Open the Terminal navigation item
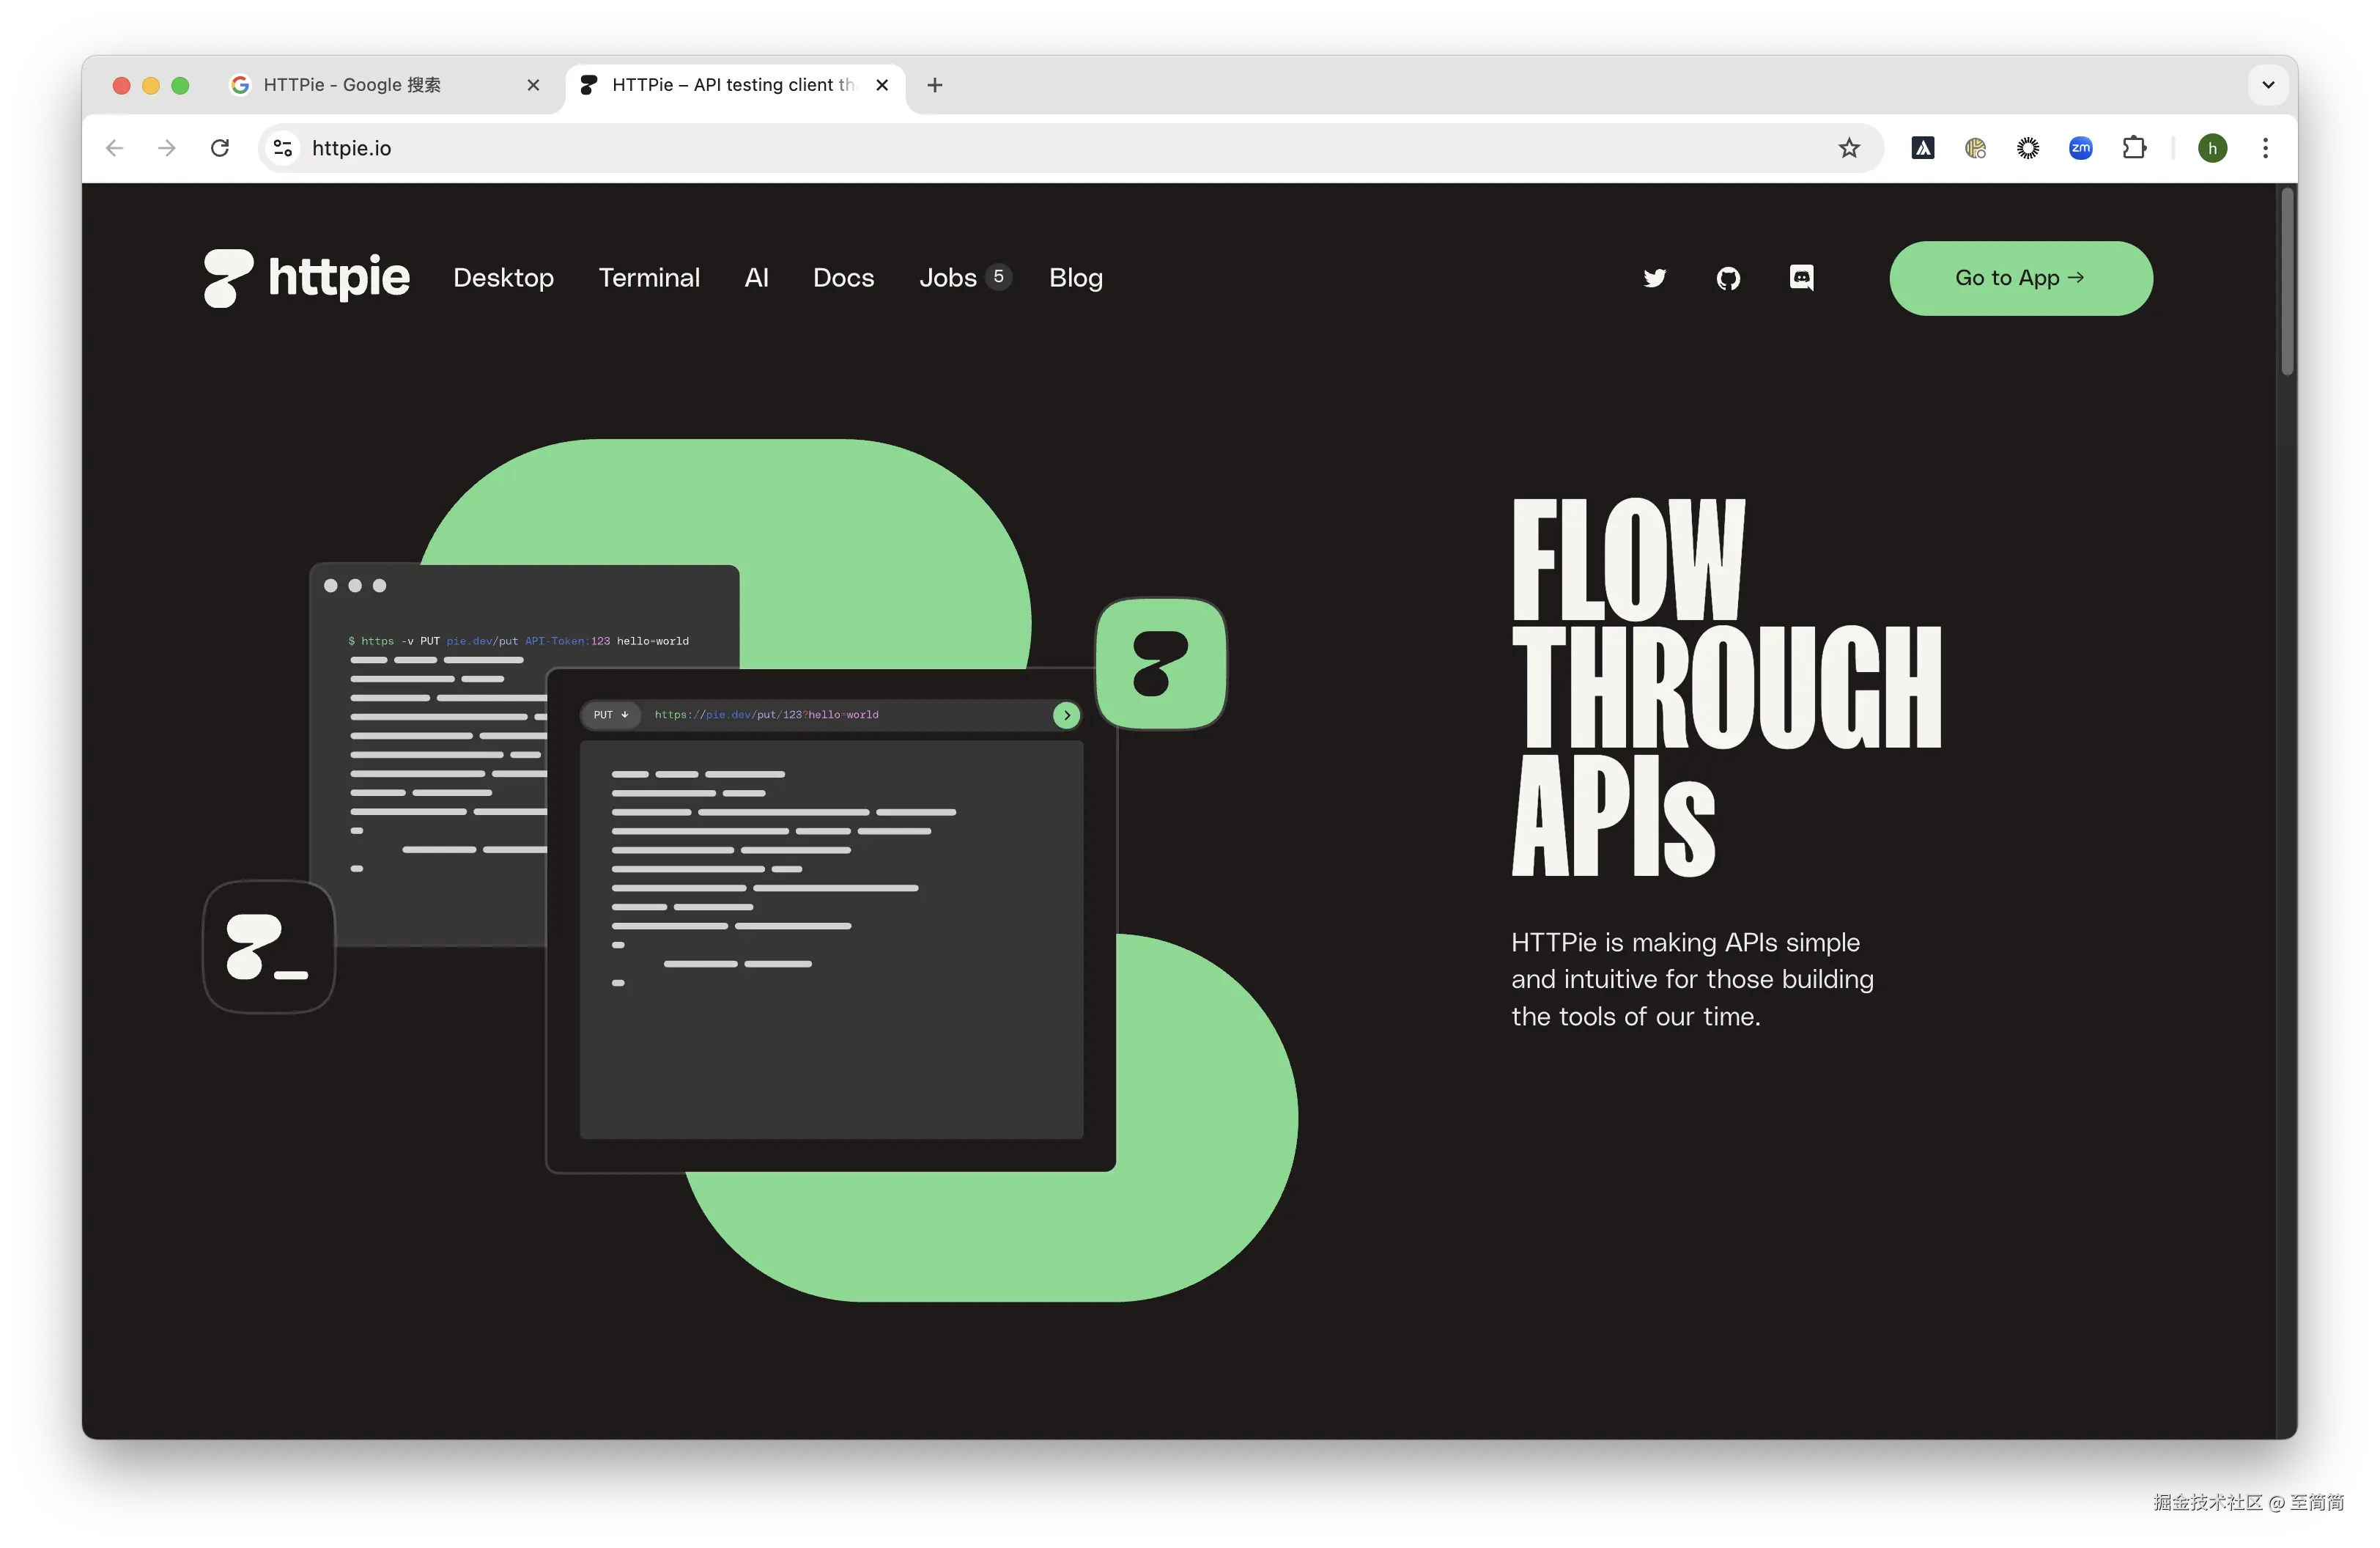The image size is (2380, 1548). point(649,278)
